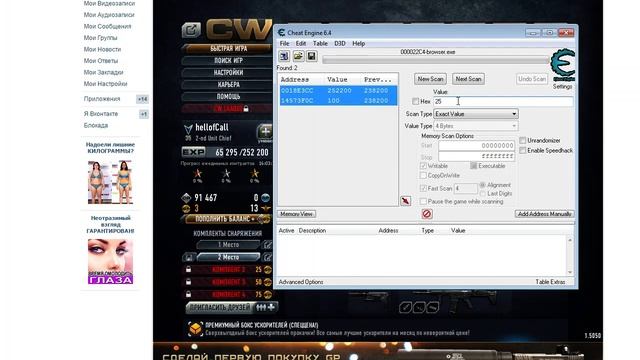Toggle the Unrandomizer checkbox
The width and height of the screenshot is (640, 360).
click(x=522, y=140)
